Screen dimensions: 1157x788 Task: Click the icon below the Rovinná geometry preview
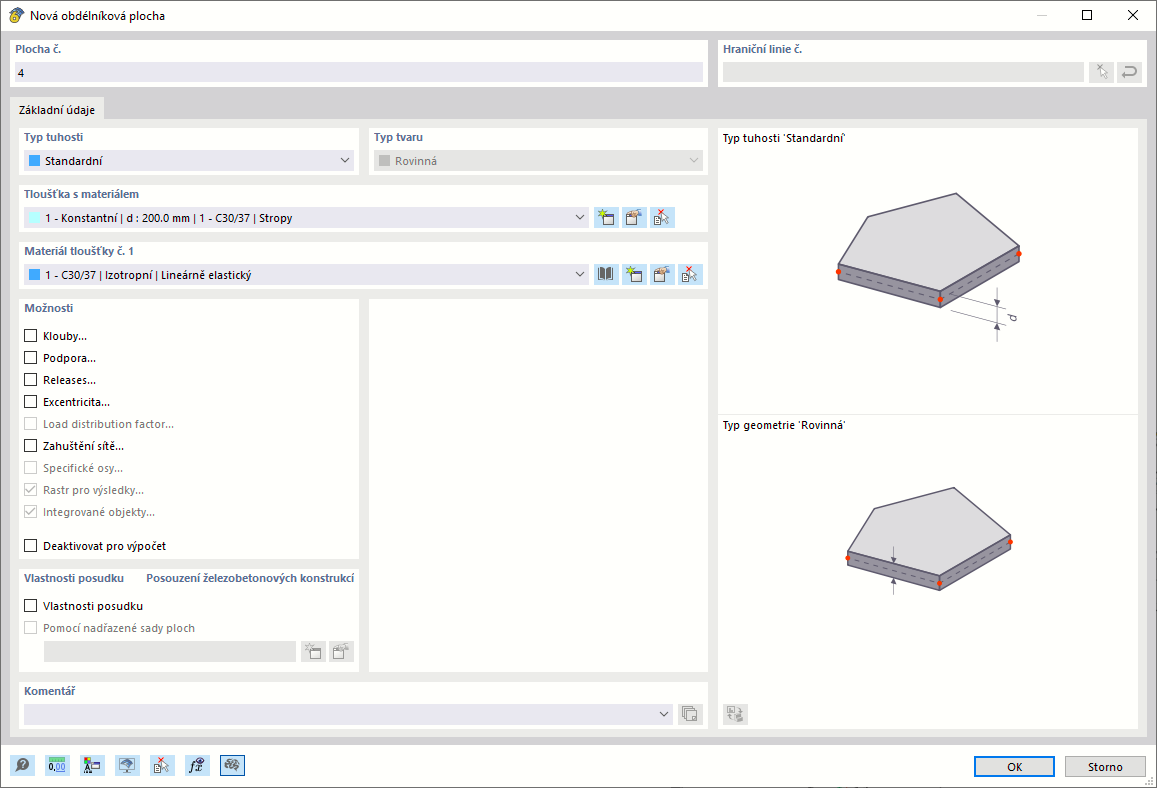[736, 714]
